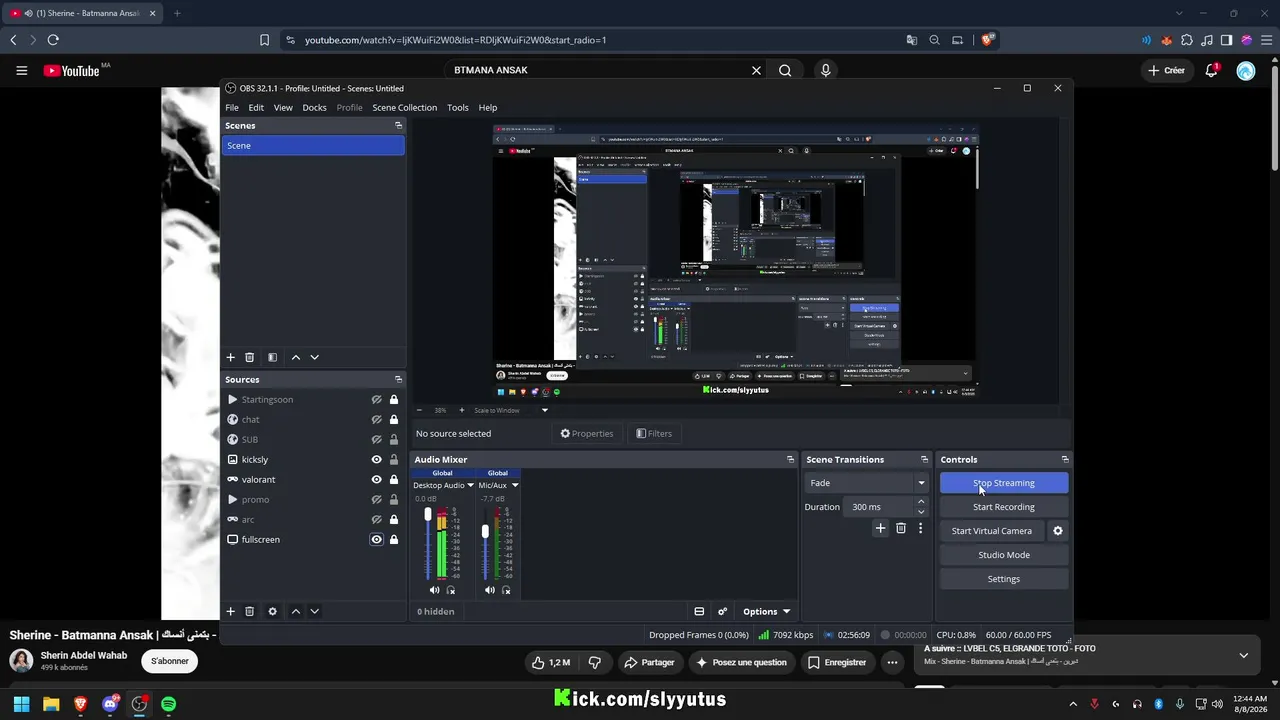Open the OBS Edit menu
Viewport: 1280px width, 720px height.
[x=256, y=107]
